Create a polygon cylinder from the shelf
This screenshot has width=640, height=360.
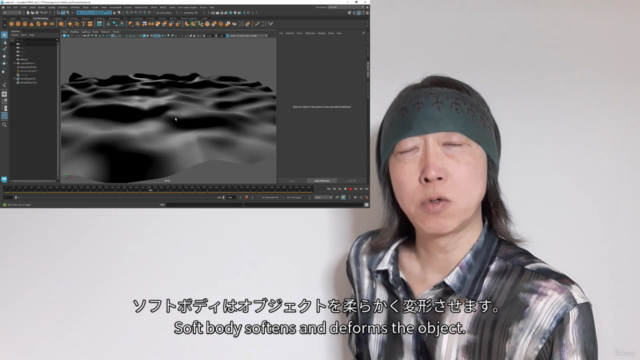25,24
